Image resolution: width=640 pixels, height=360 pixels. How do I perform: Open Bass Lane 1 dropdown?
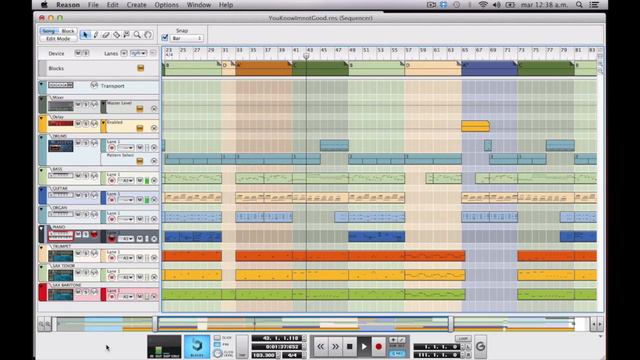pos(126,180)
